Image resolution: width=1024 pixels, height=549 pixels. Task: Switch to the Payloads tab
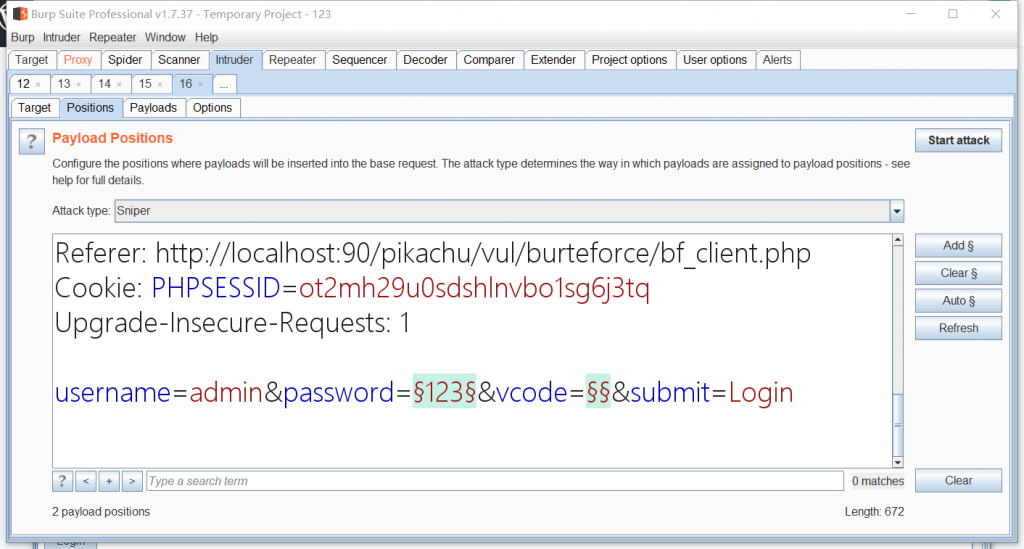153,108
